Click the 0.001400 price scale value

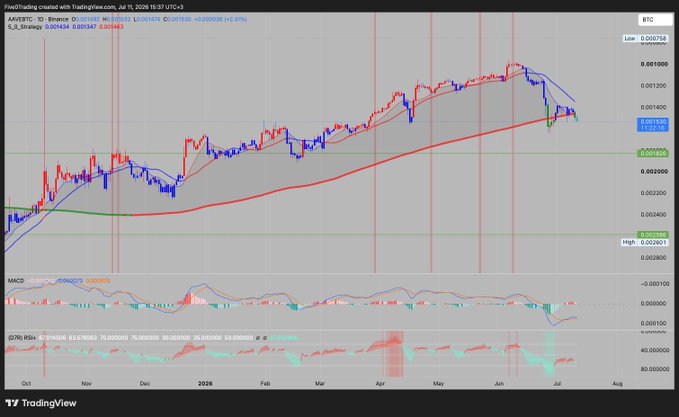point(654,107)
